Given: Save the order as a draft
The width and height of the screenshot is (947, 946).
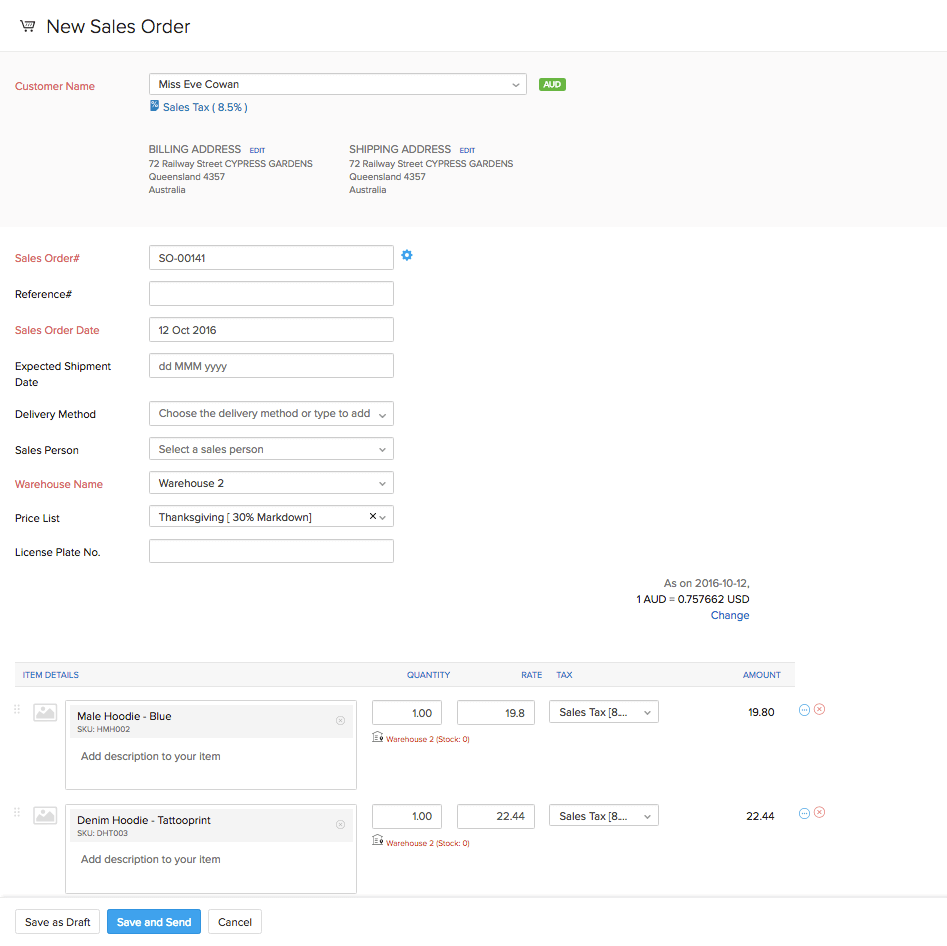Looking at the screenshot, I should pyautogui.click(x=57, y=921).
